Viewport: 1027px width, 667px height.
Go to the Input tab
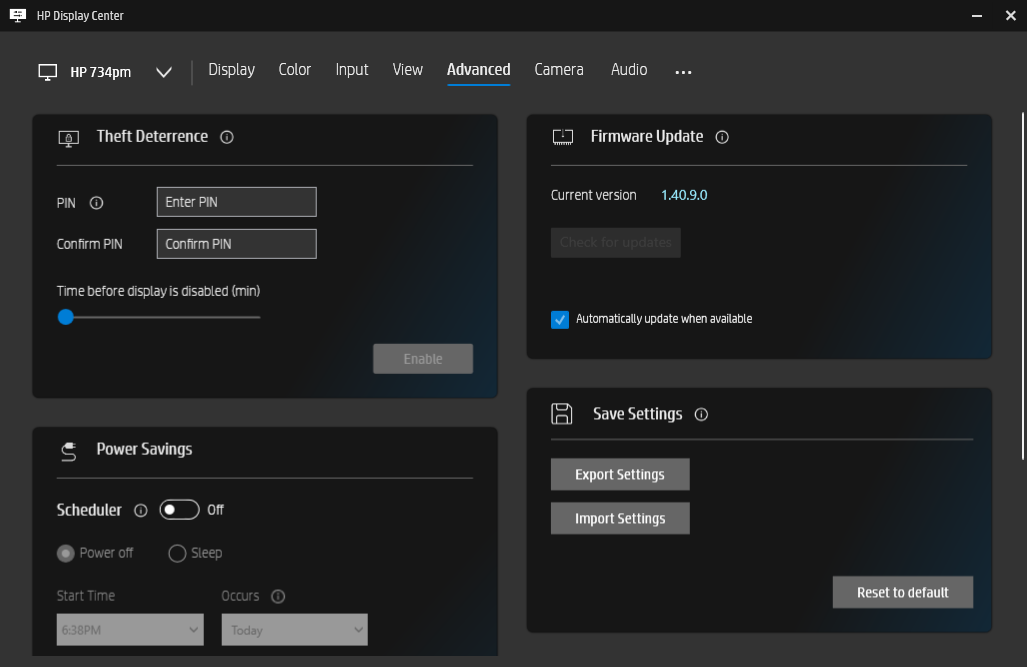(352, 69)
